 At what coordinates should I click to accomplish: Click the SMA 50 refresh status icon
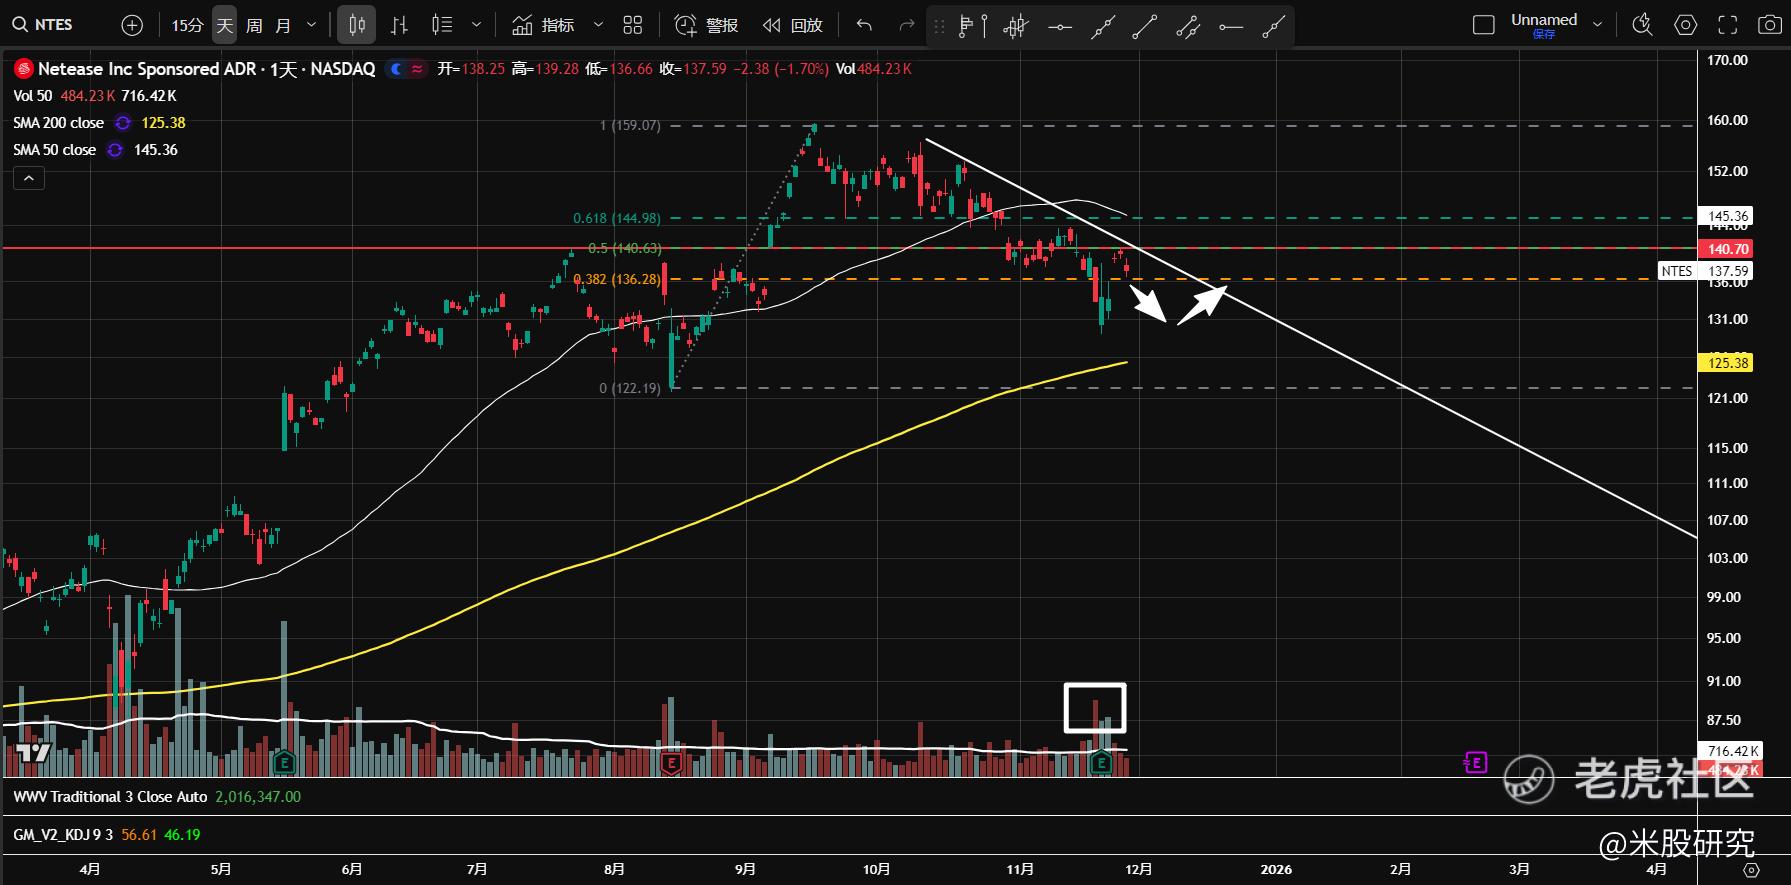(x=115, y=150)
